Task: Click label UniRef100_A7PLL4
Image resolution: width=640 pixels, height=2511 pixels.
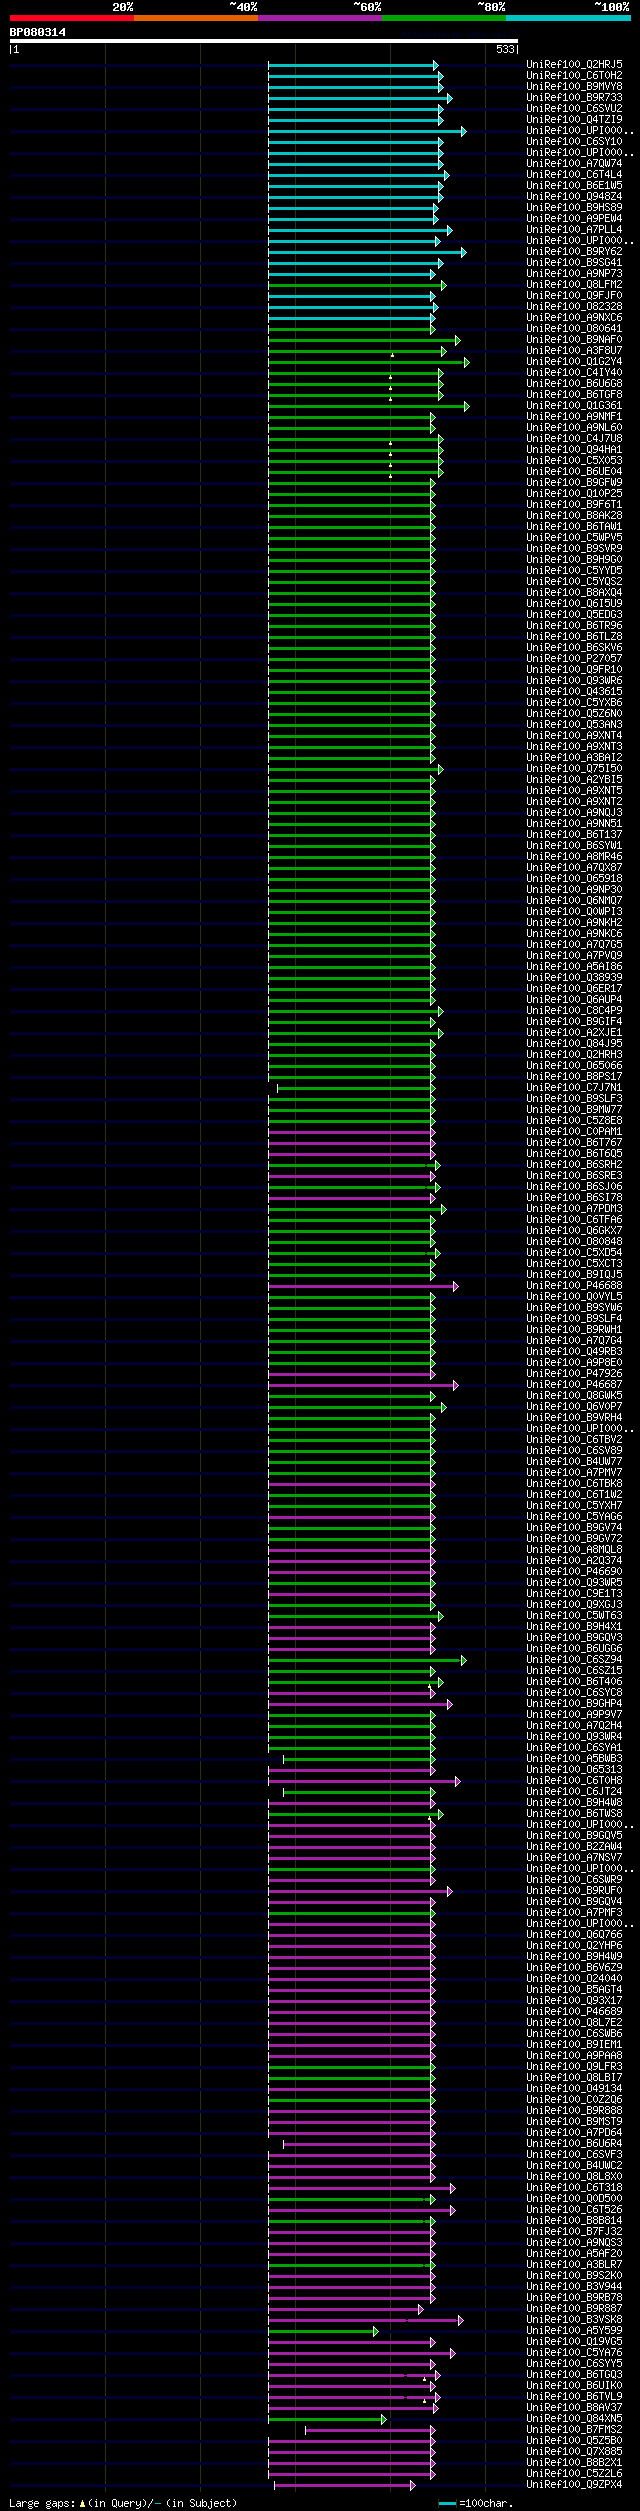Action: (x=574, y=229)
